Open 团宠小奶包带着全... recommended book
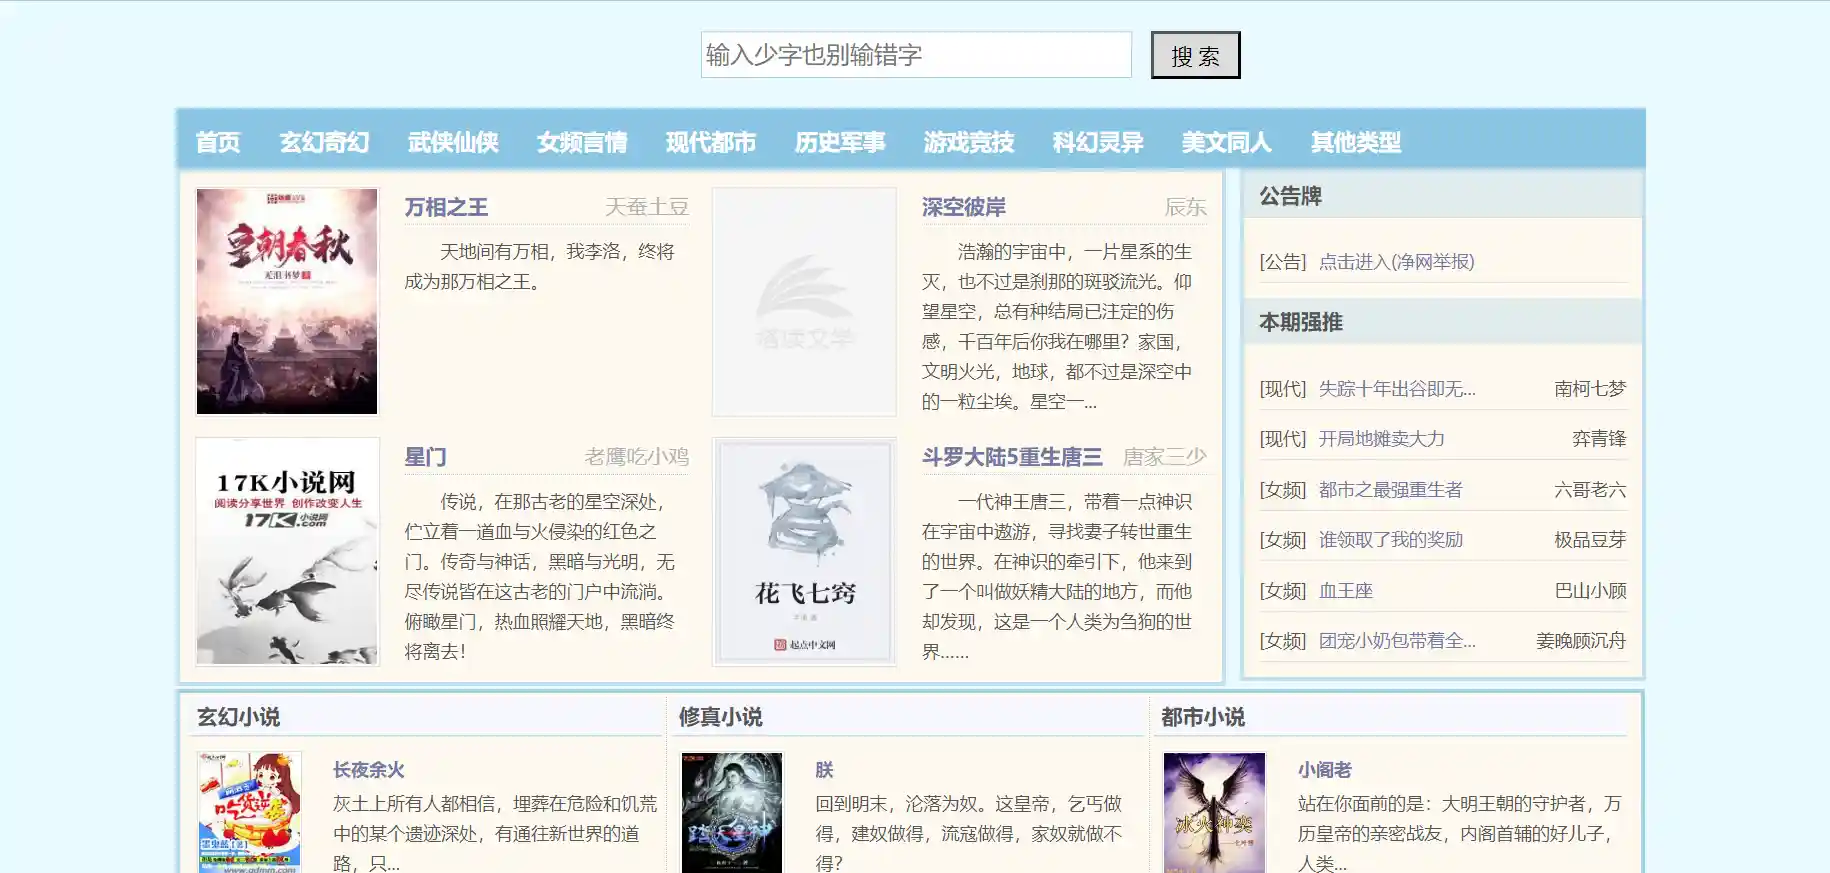The width and height of the screenshot is (1830, 873). pyautogui.click(x=1397, y=641)
